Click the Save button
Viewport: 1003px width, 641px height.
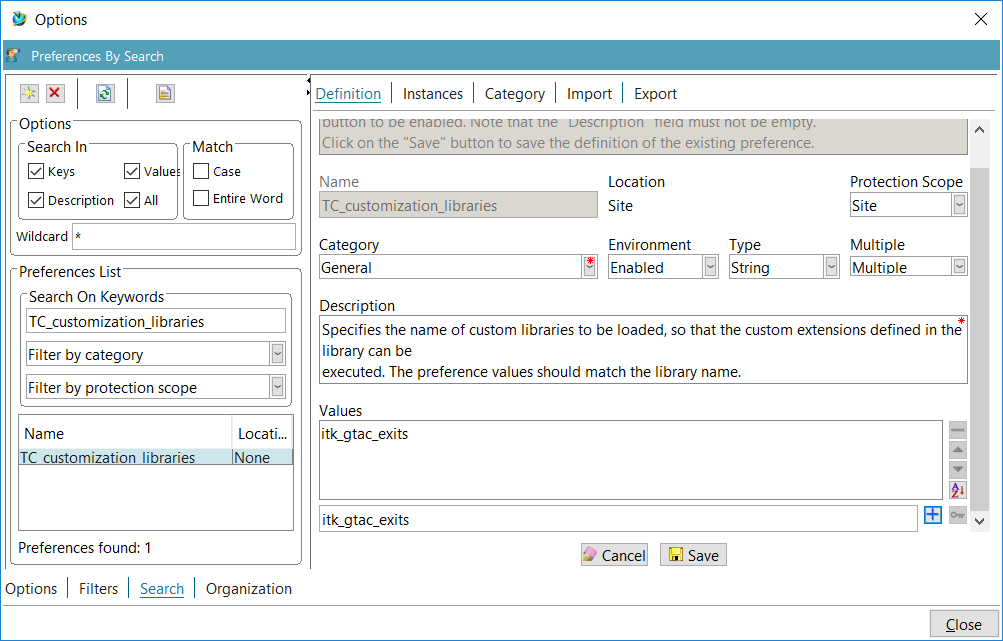click(693, 555)
